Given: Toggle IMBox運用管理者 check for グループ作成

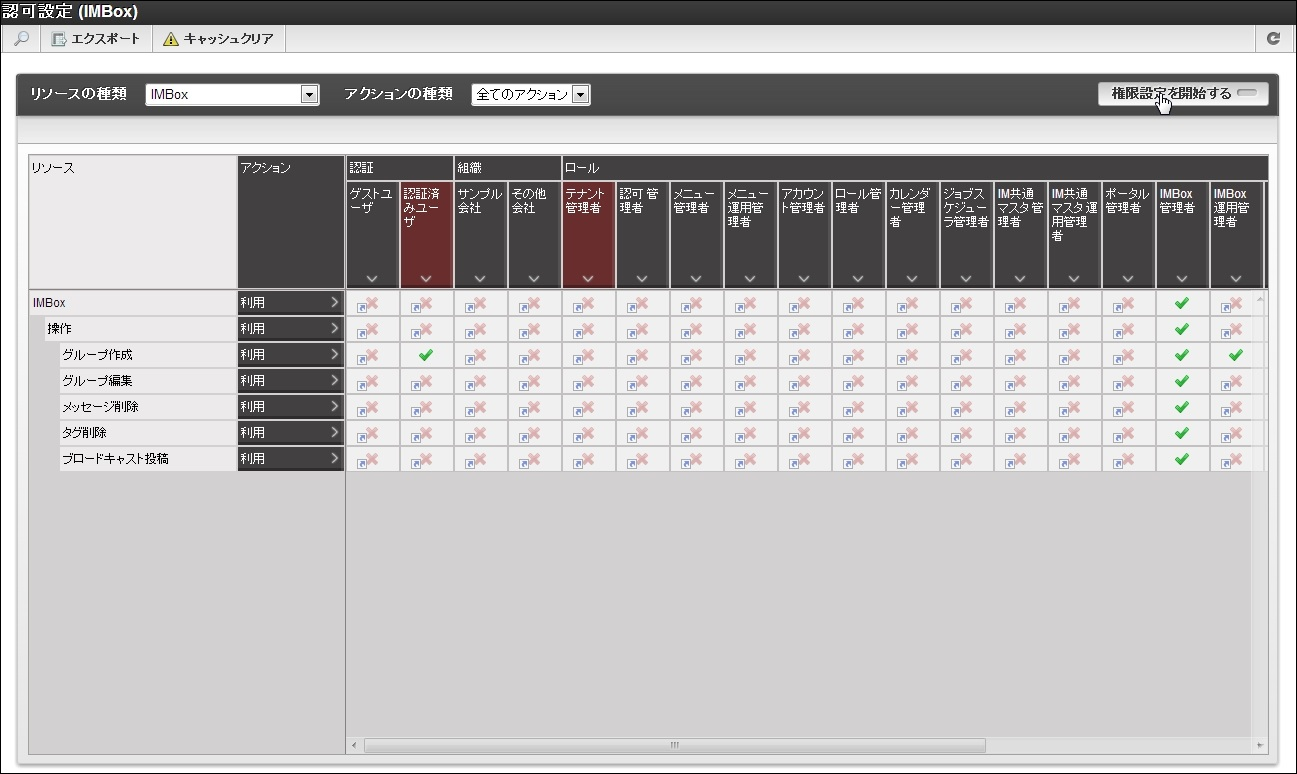Looking at the screenshot, I should tap(1236, 355).
